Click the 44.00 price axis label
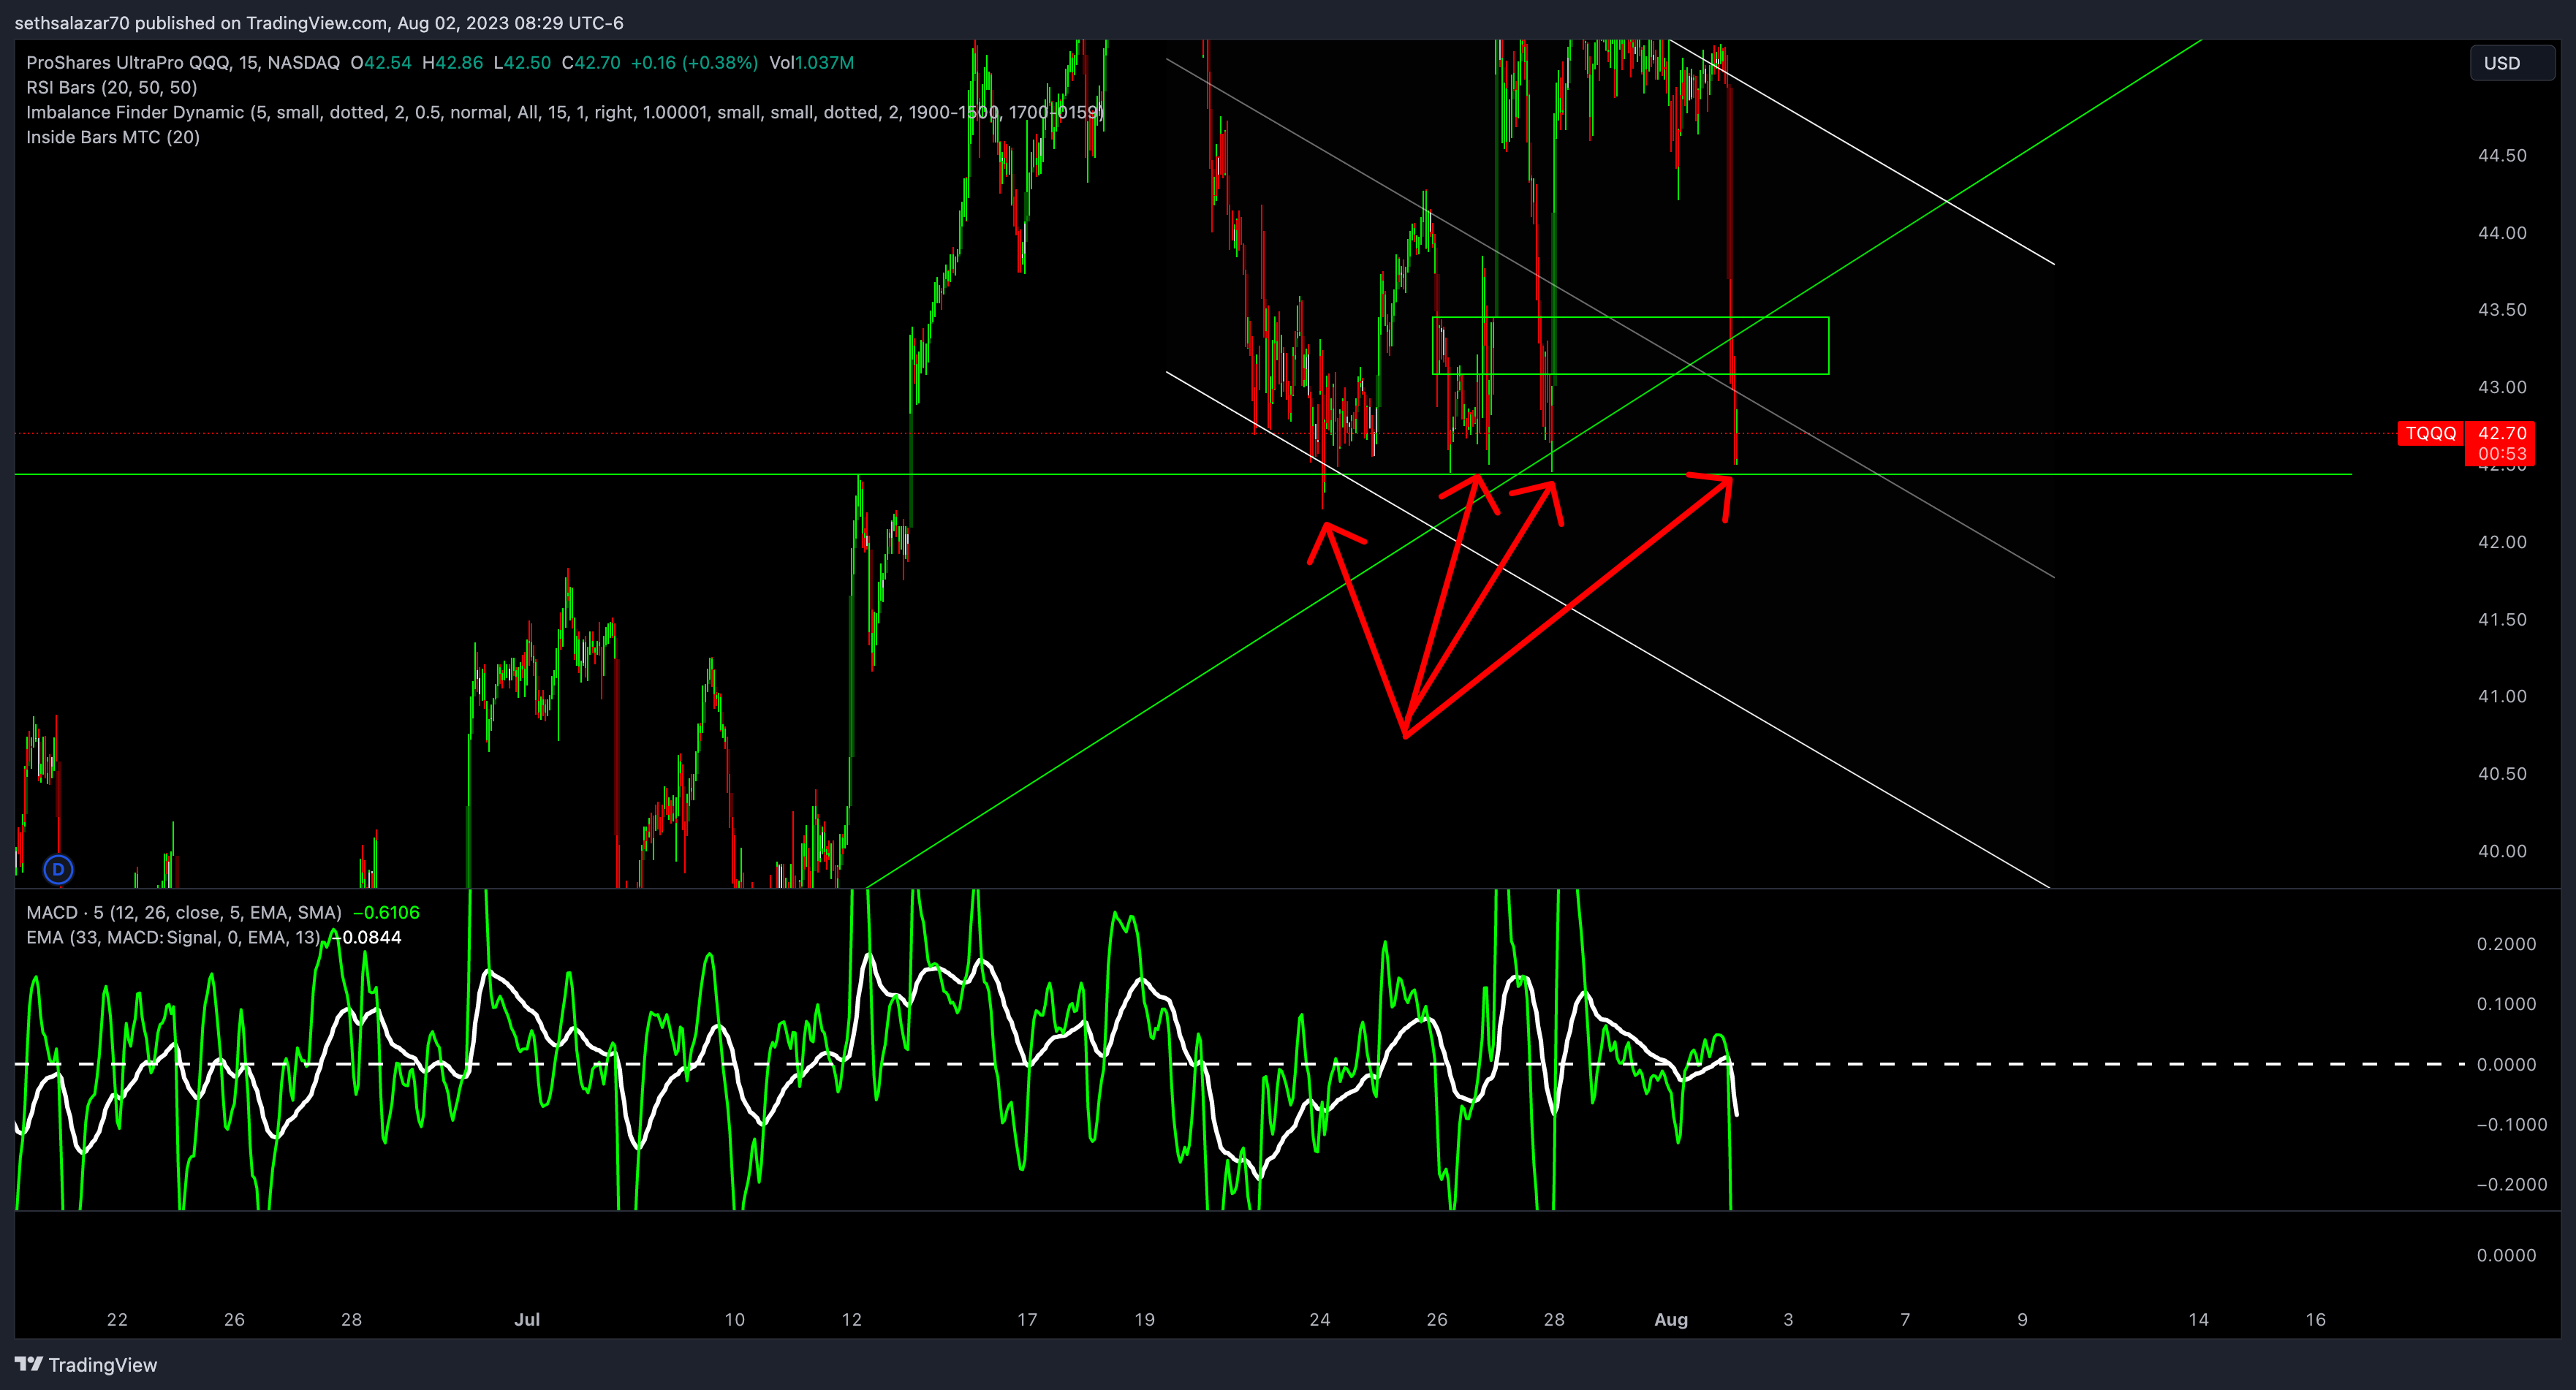 pos(2501,232)
